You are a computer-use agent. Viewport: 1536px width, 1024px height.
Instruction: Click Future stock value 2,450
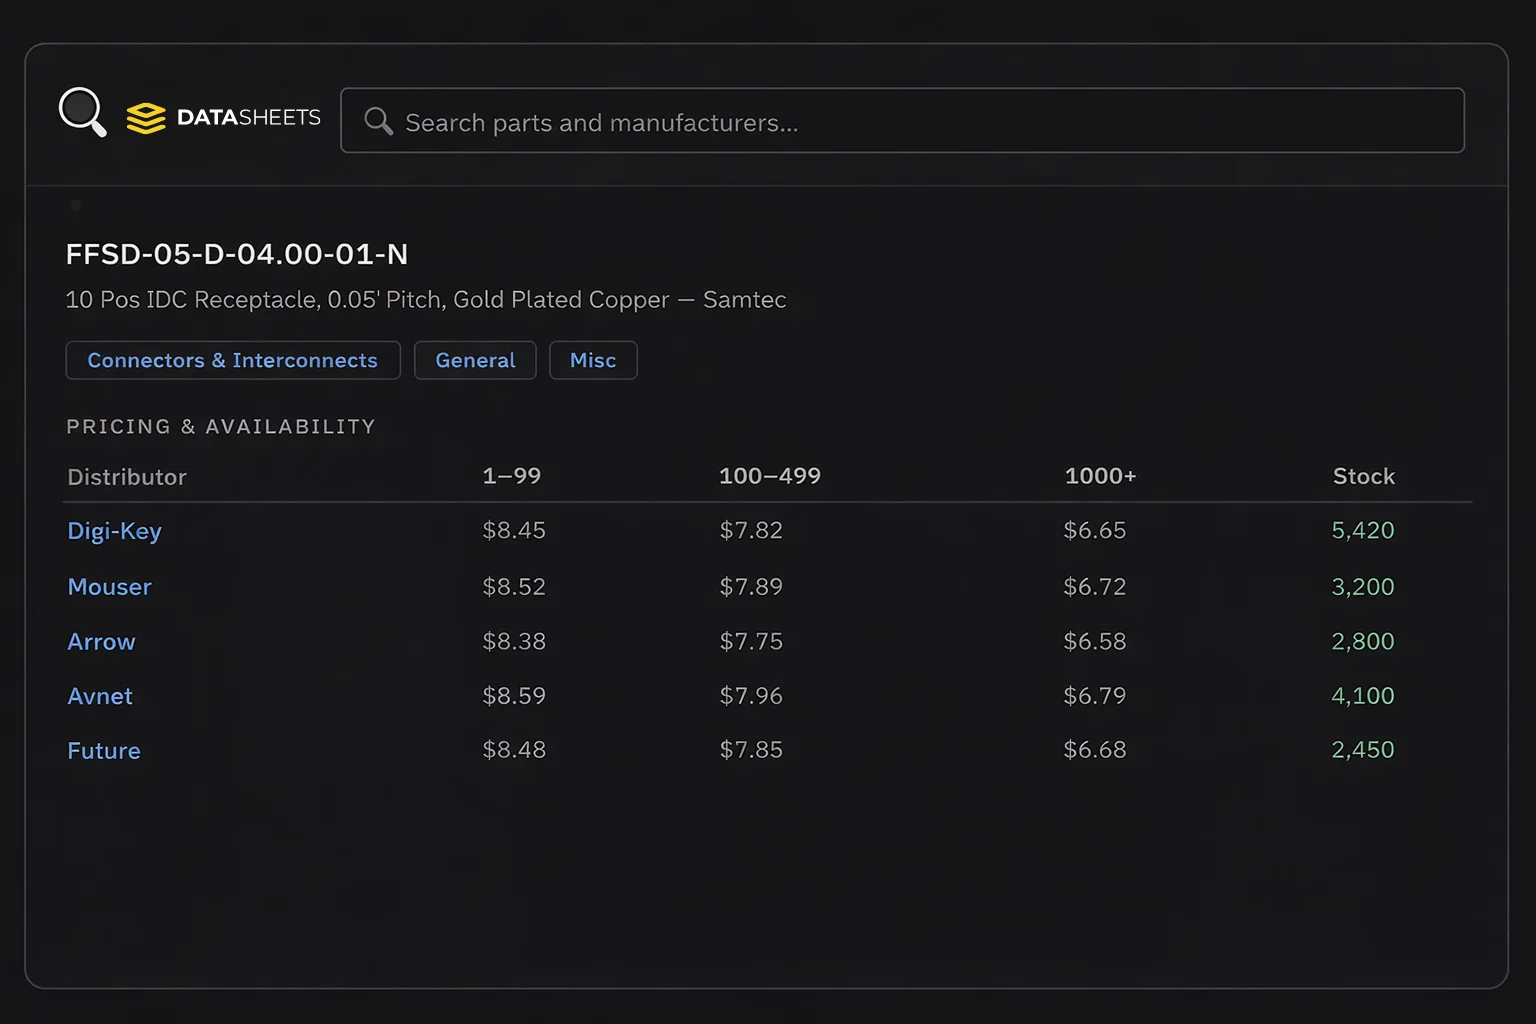1363,749
